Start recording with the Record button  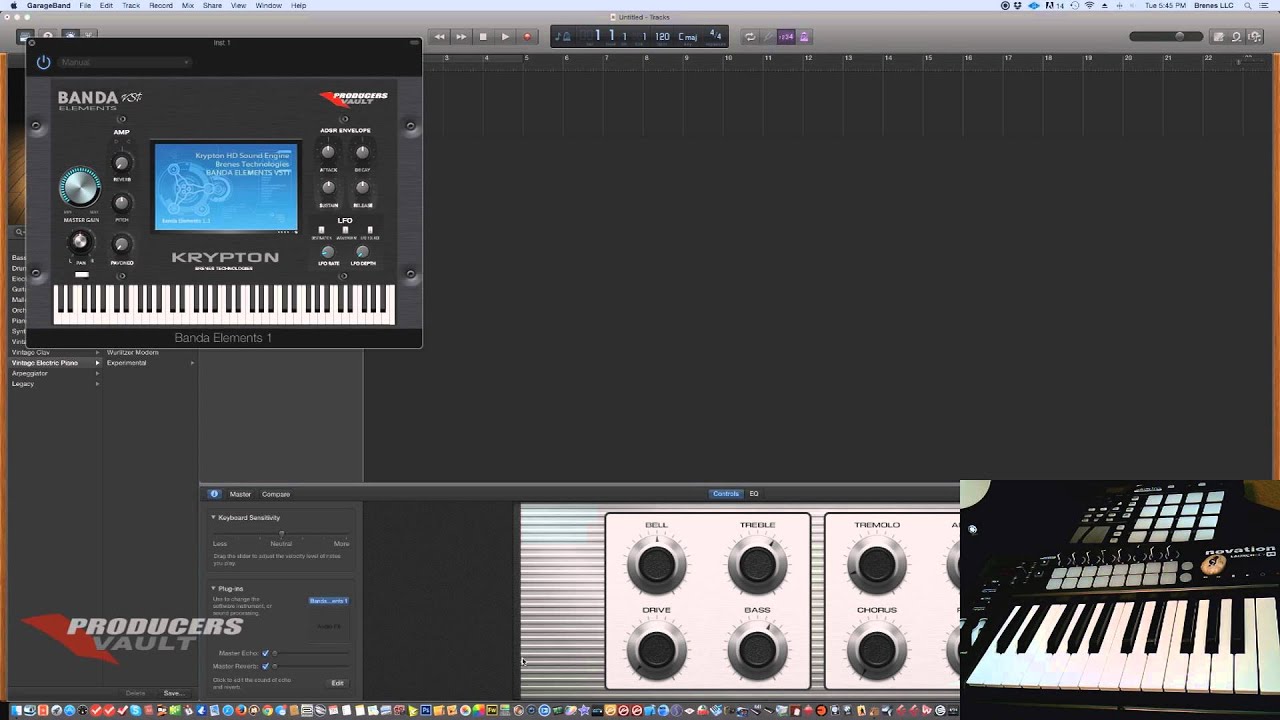(x=527, y=37)
